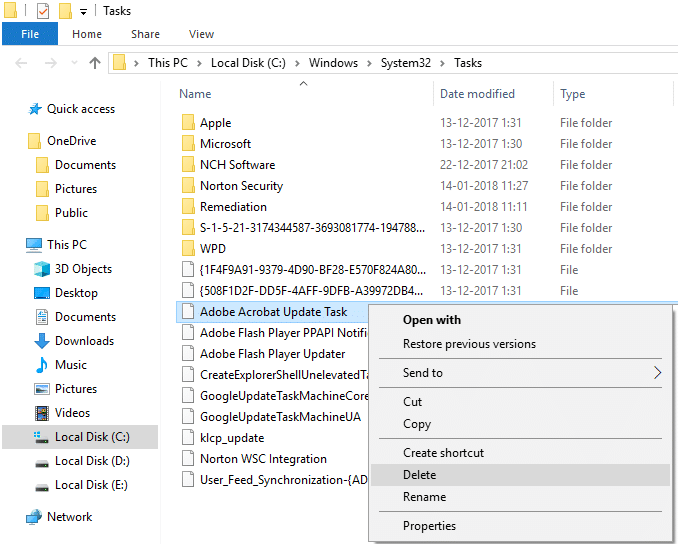Screen dimensions: 678x544
Task: Expand the Send to submenu arrow
Action: click(x=657, y=373)
